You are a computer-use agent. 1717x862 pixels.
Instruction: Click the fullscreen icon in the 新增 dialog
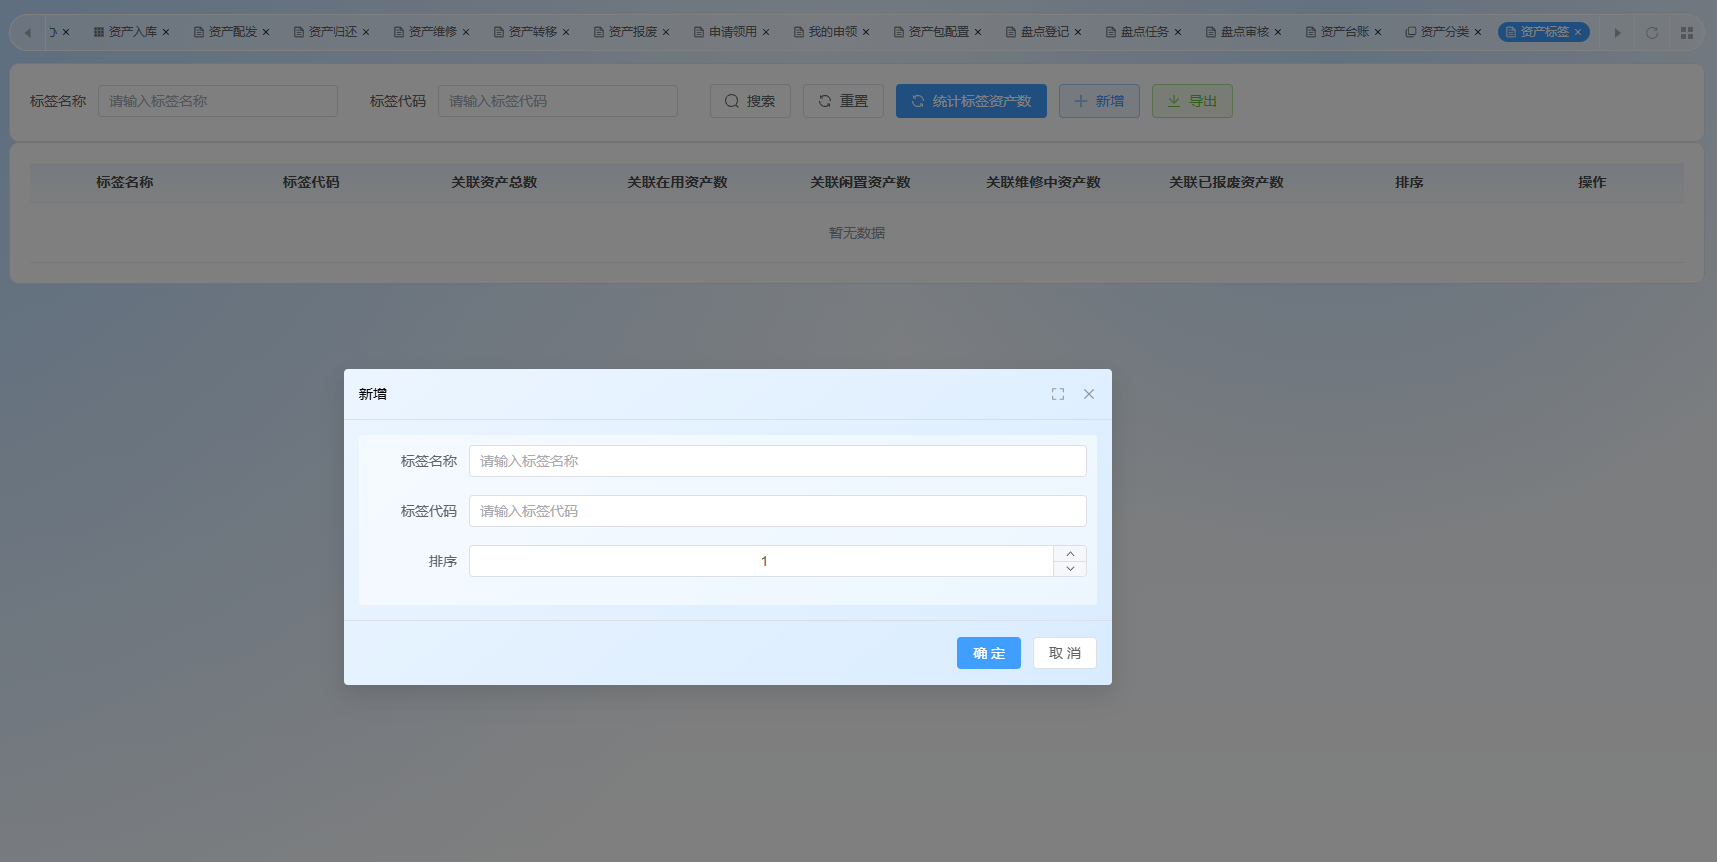pyautogui.click(x=1058, y=394)
